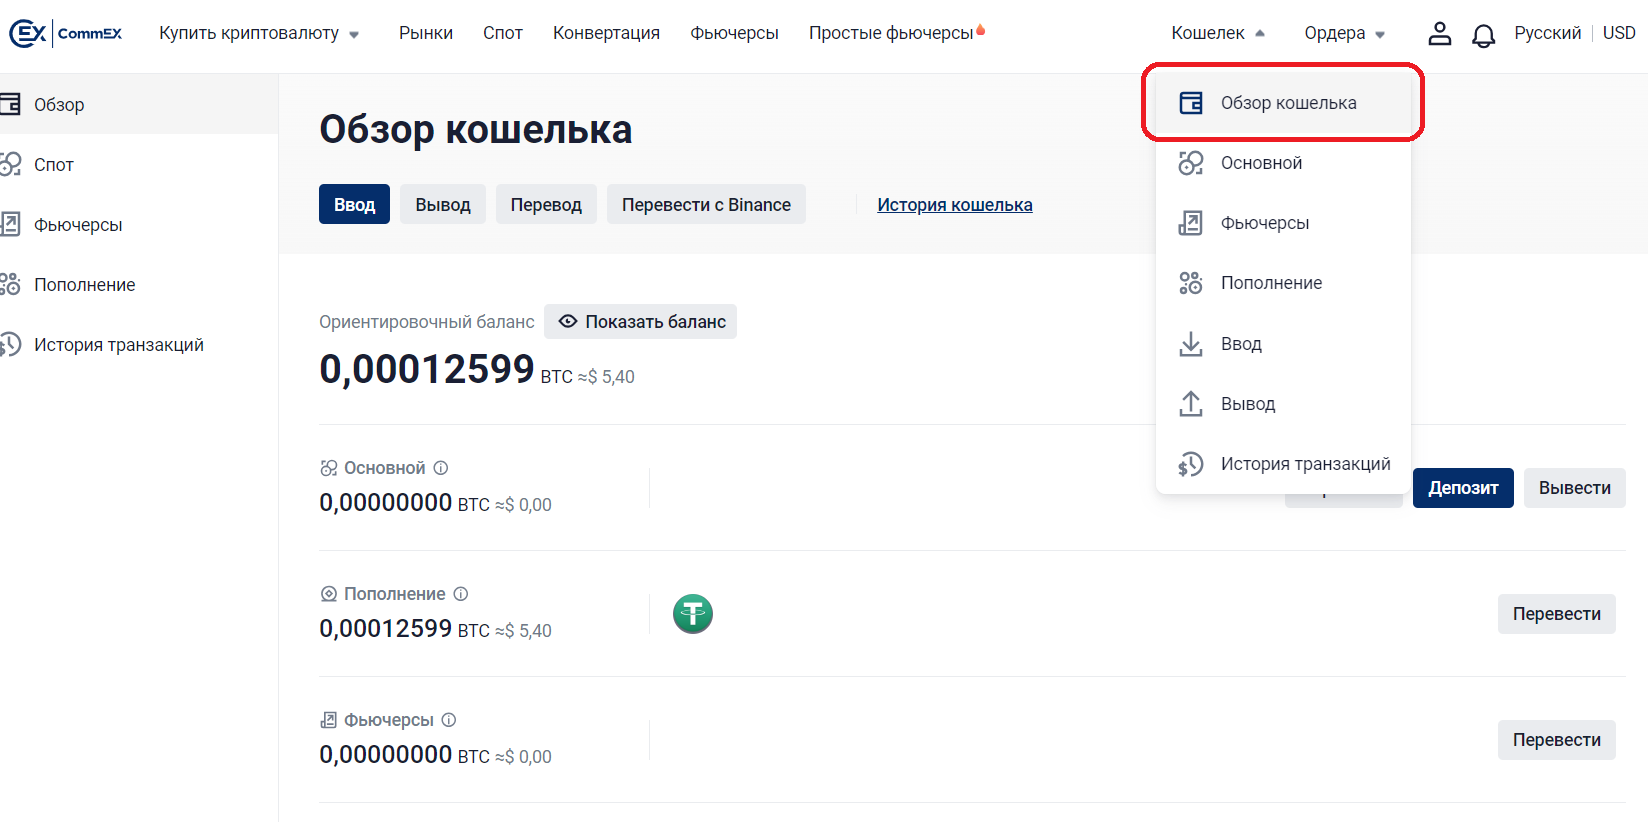
Task: Open Обзор кошелька from dropdown menu
Action: [x=1288, y=103]
